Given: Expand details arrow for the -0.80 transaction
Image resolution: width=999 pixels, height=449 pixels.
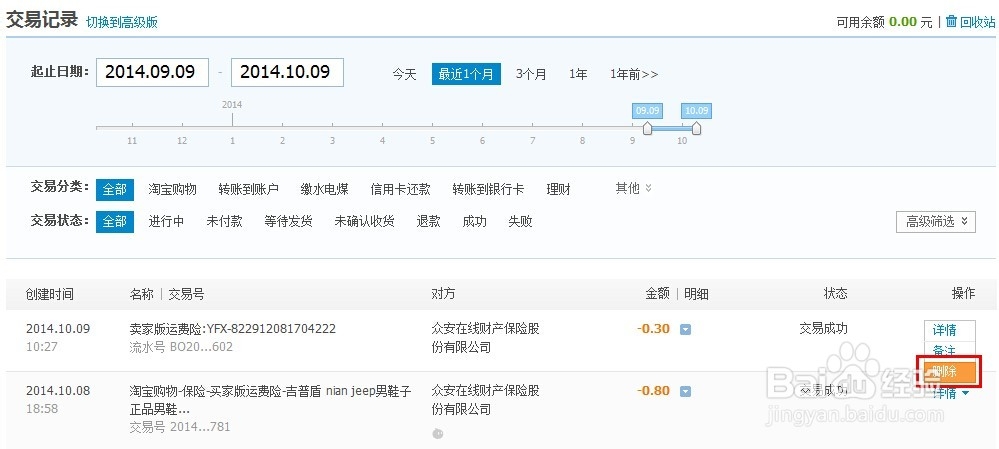Looking at the screenshot, I should pyautogui.click(x=685, y=391).
